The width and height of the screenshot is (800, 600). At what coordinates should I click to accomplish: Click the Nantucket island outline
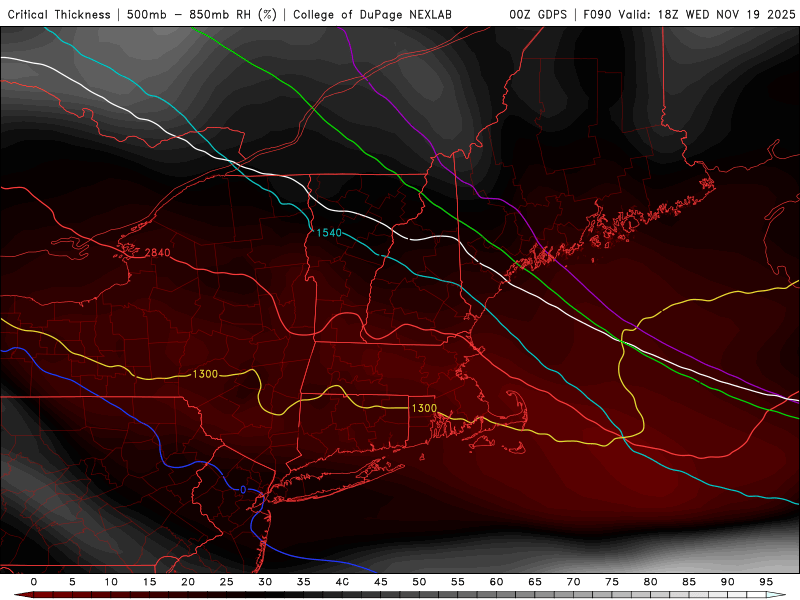(x=516, y=448)
